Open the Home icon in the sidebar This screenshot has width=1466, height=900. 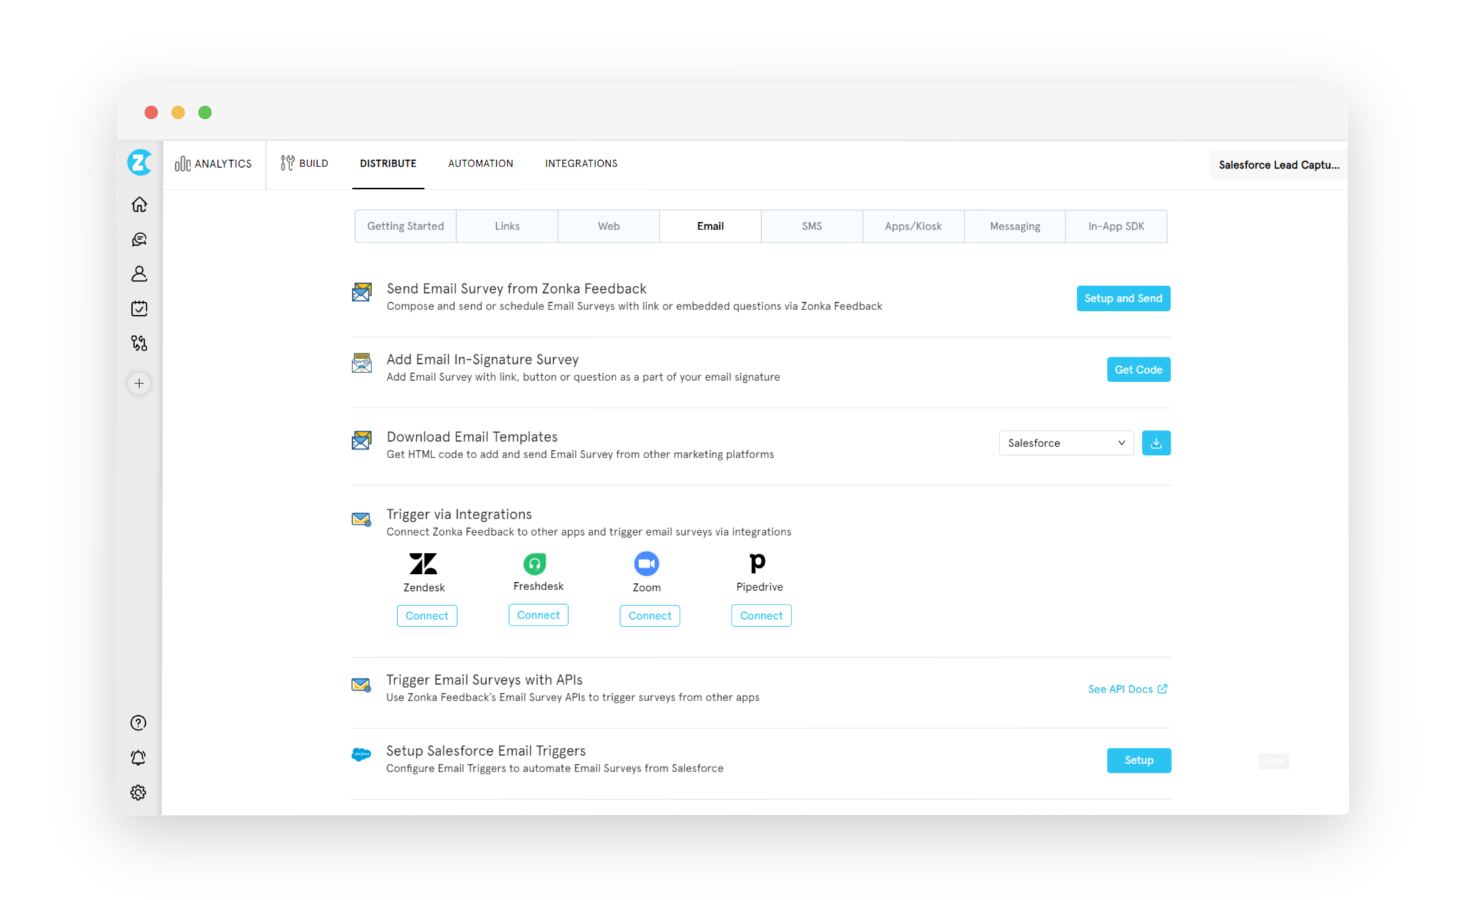point(139,203)
